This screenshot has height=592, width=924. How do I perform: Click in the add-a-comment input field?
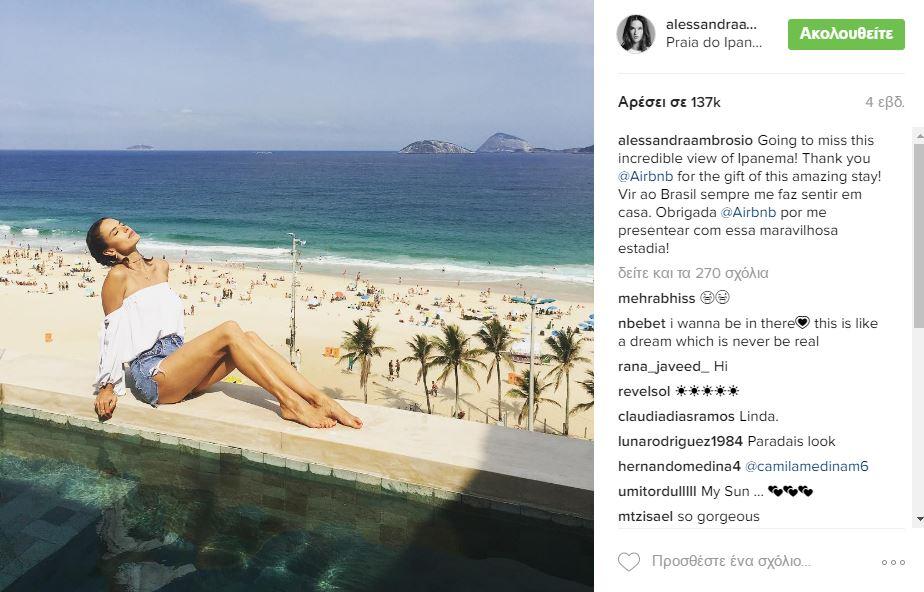(x=731, y=561)
